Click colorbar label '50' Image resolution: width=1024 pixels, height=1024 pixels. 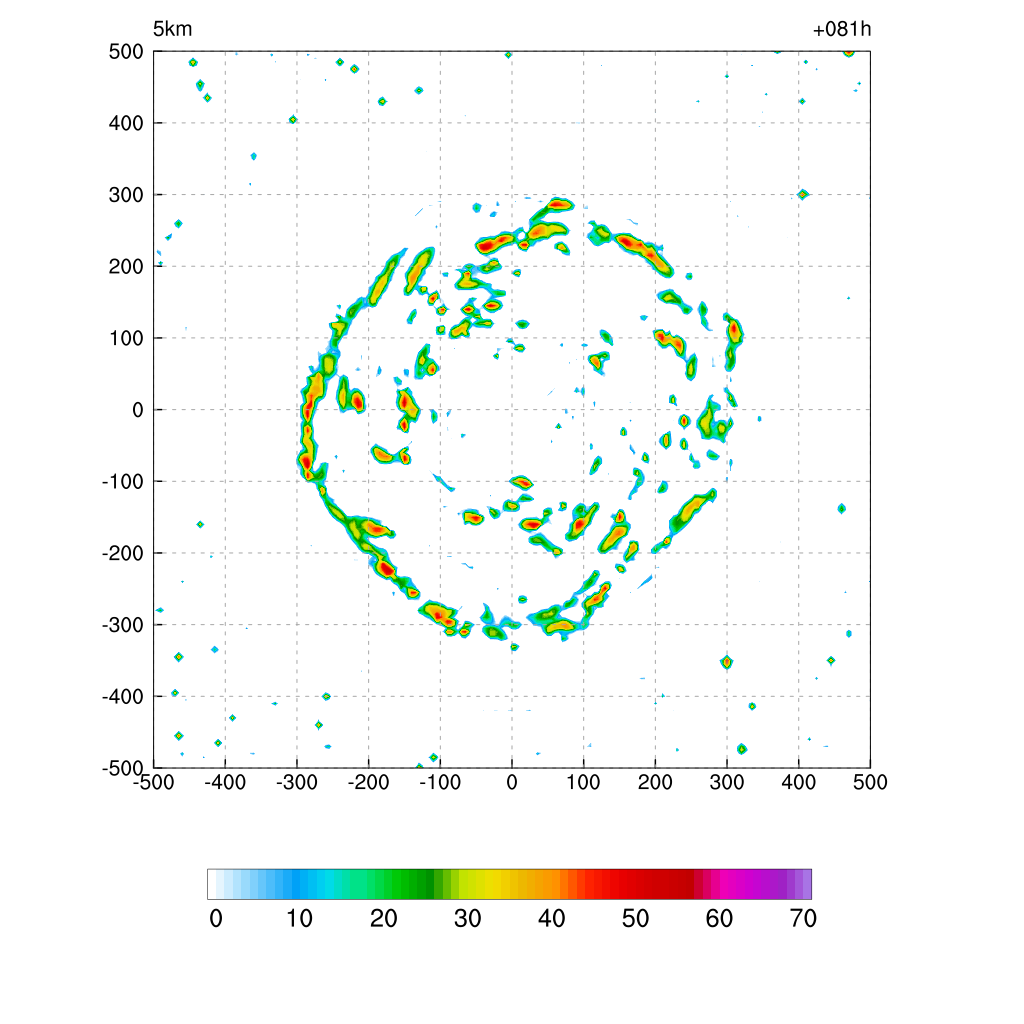635,918
